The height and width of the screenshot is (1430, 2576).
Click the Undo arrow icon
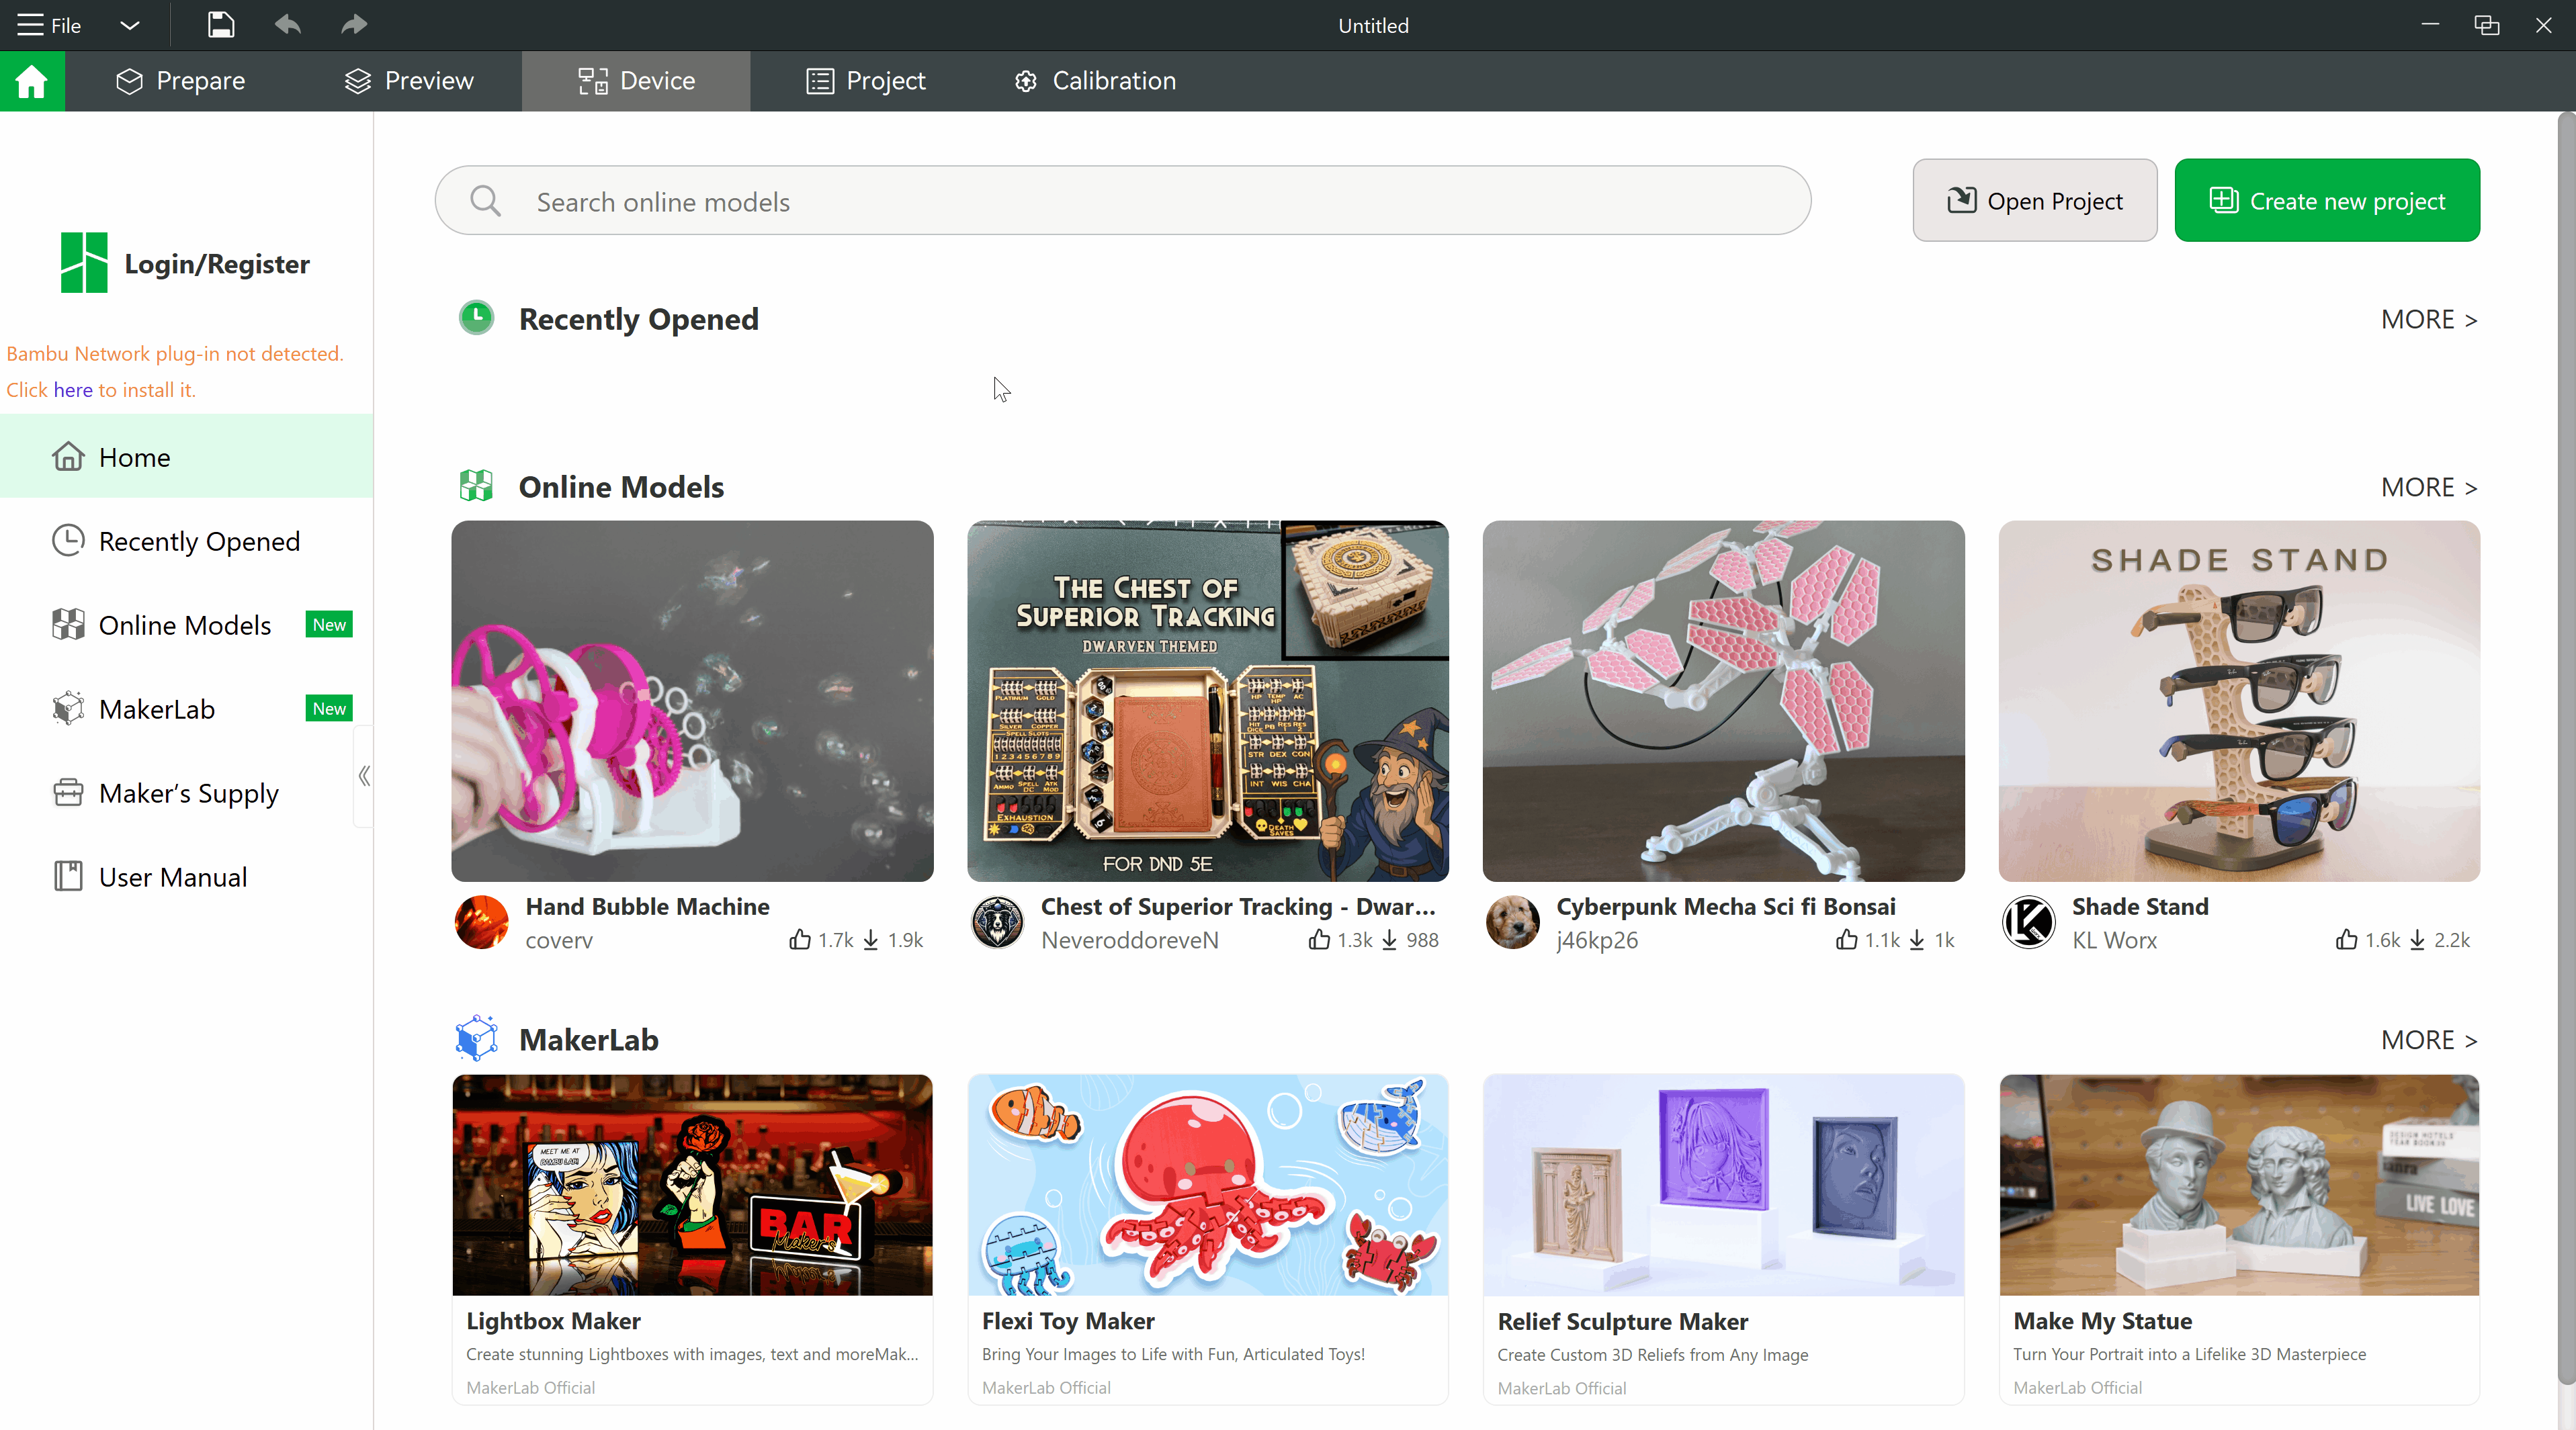[288, 25]
